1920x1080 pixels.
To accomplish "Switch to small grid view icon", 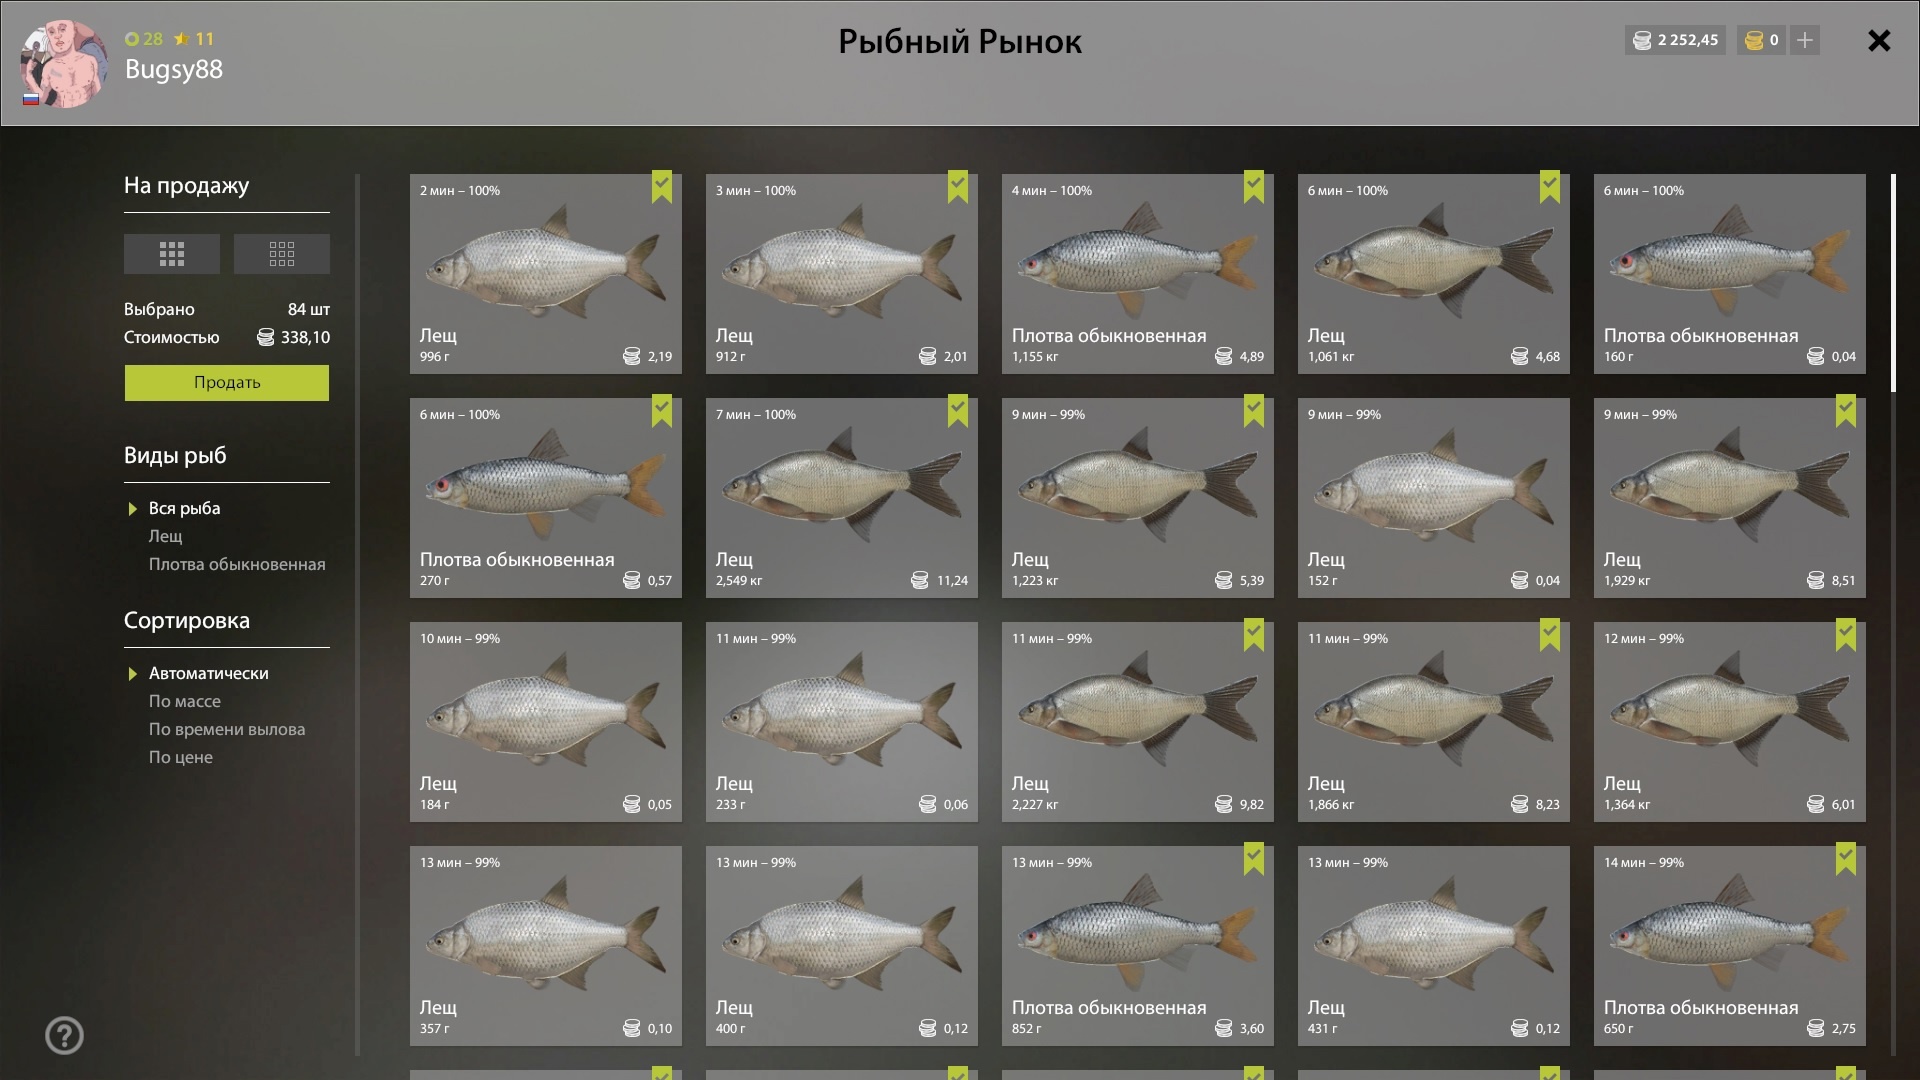I will pyautogui.click(x=282, y=254).
